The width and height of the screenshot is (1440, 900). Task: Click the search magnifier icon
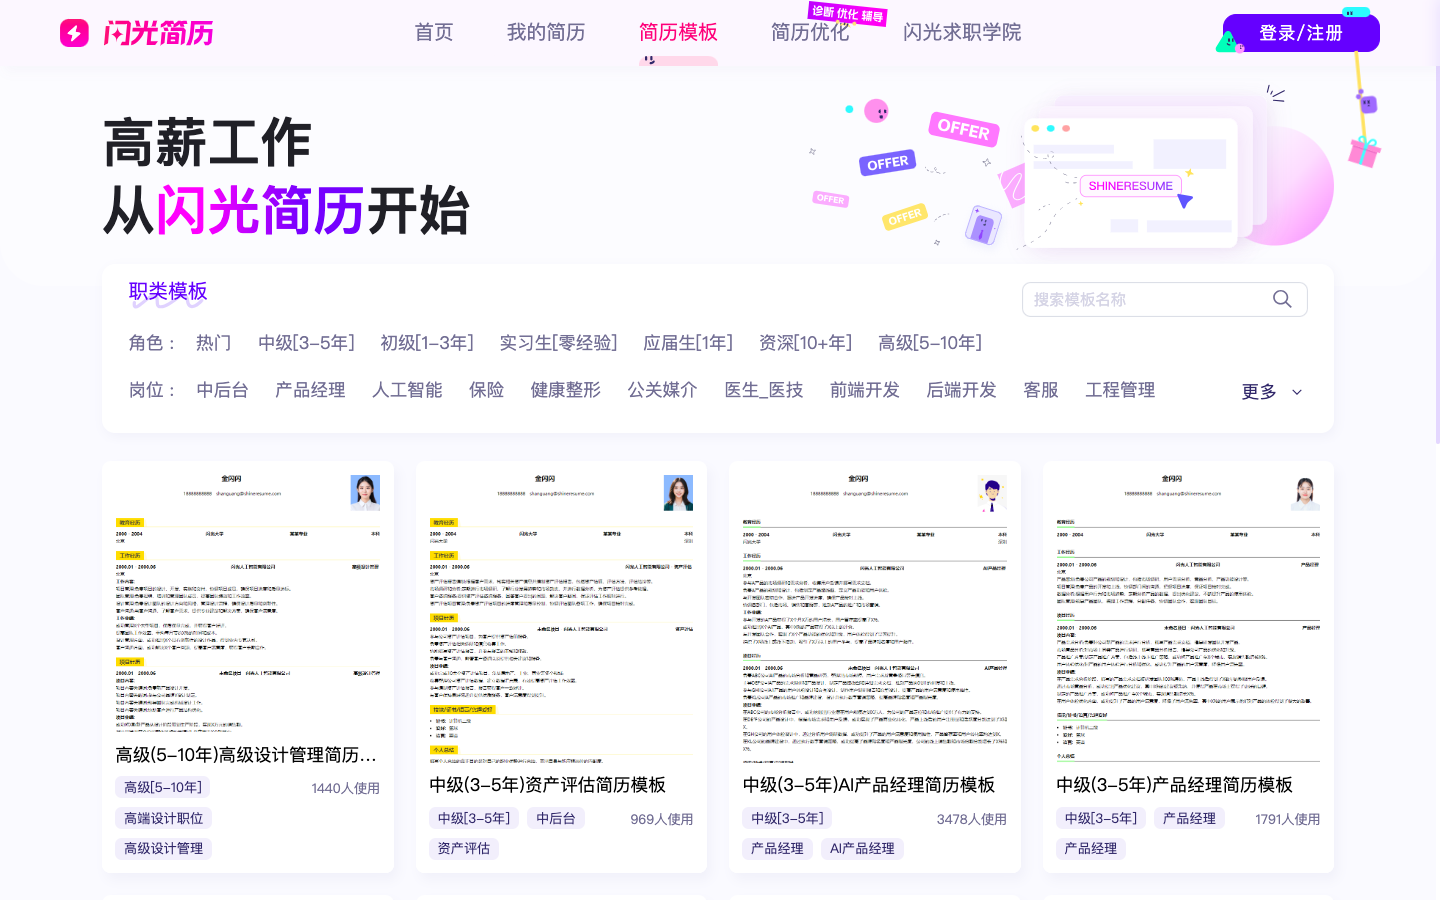(x=1282, y=299)
